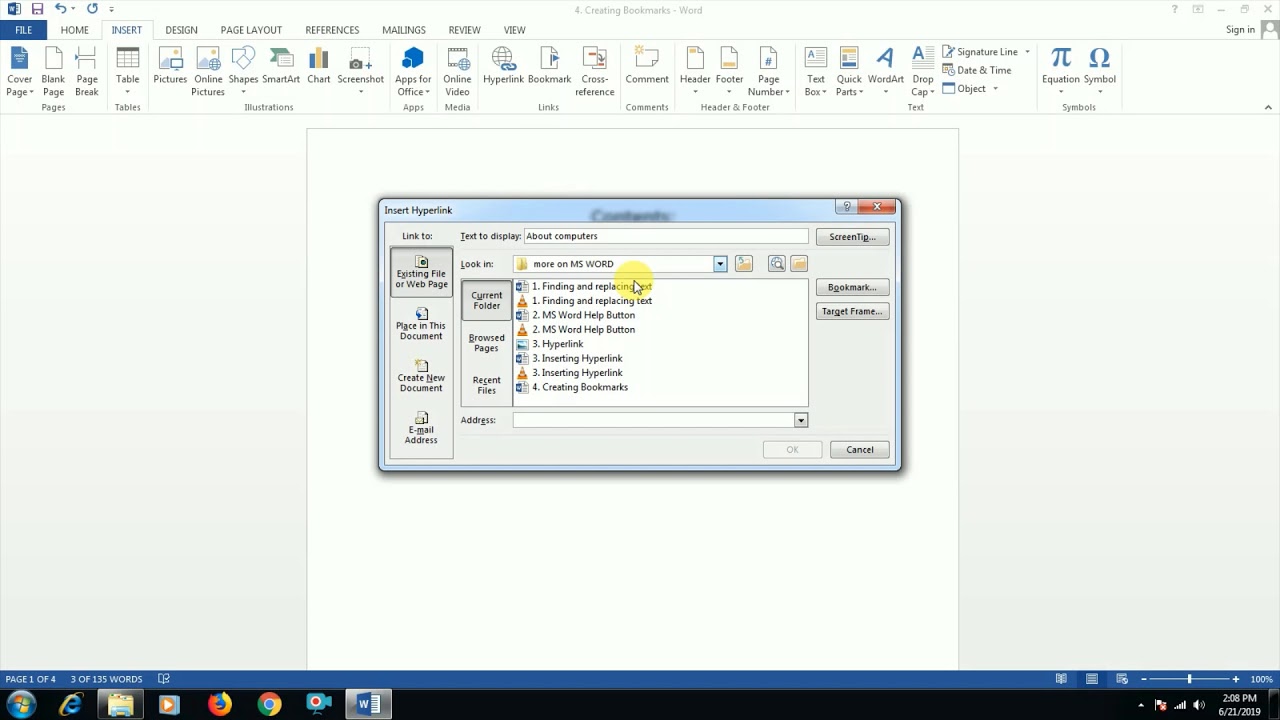Open the Ribbon Display Options button
Image resolution: width=1280 pixels, height=720 pixels.
[1198, 10]
